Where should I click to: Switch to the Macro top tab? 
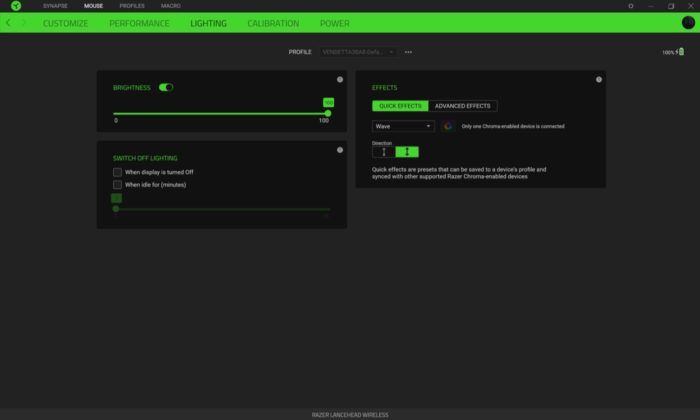coord(171,6)
